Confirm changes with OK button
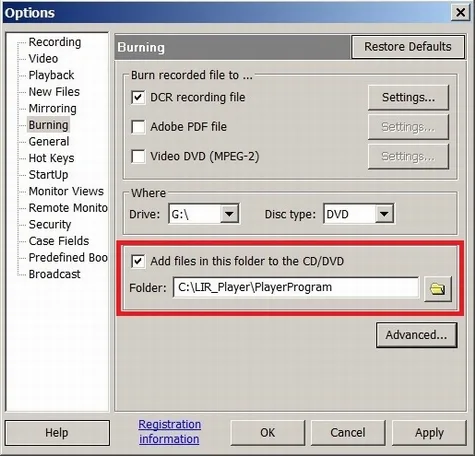475x456 pixels. click(x=268, y=433)
